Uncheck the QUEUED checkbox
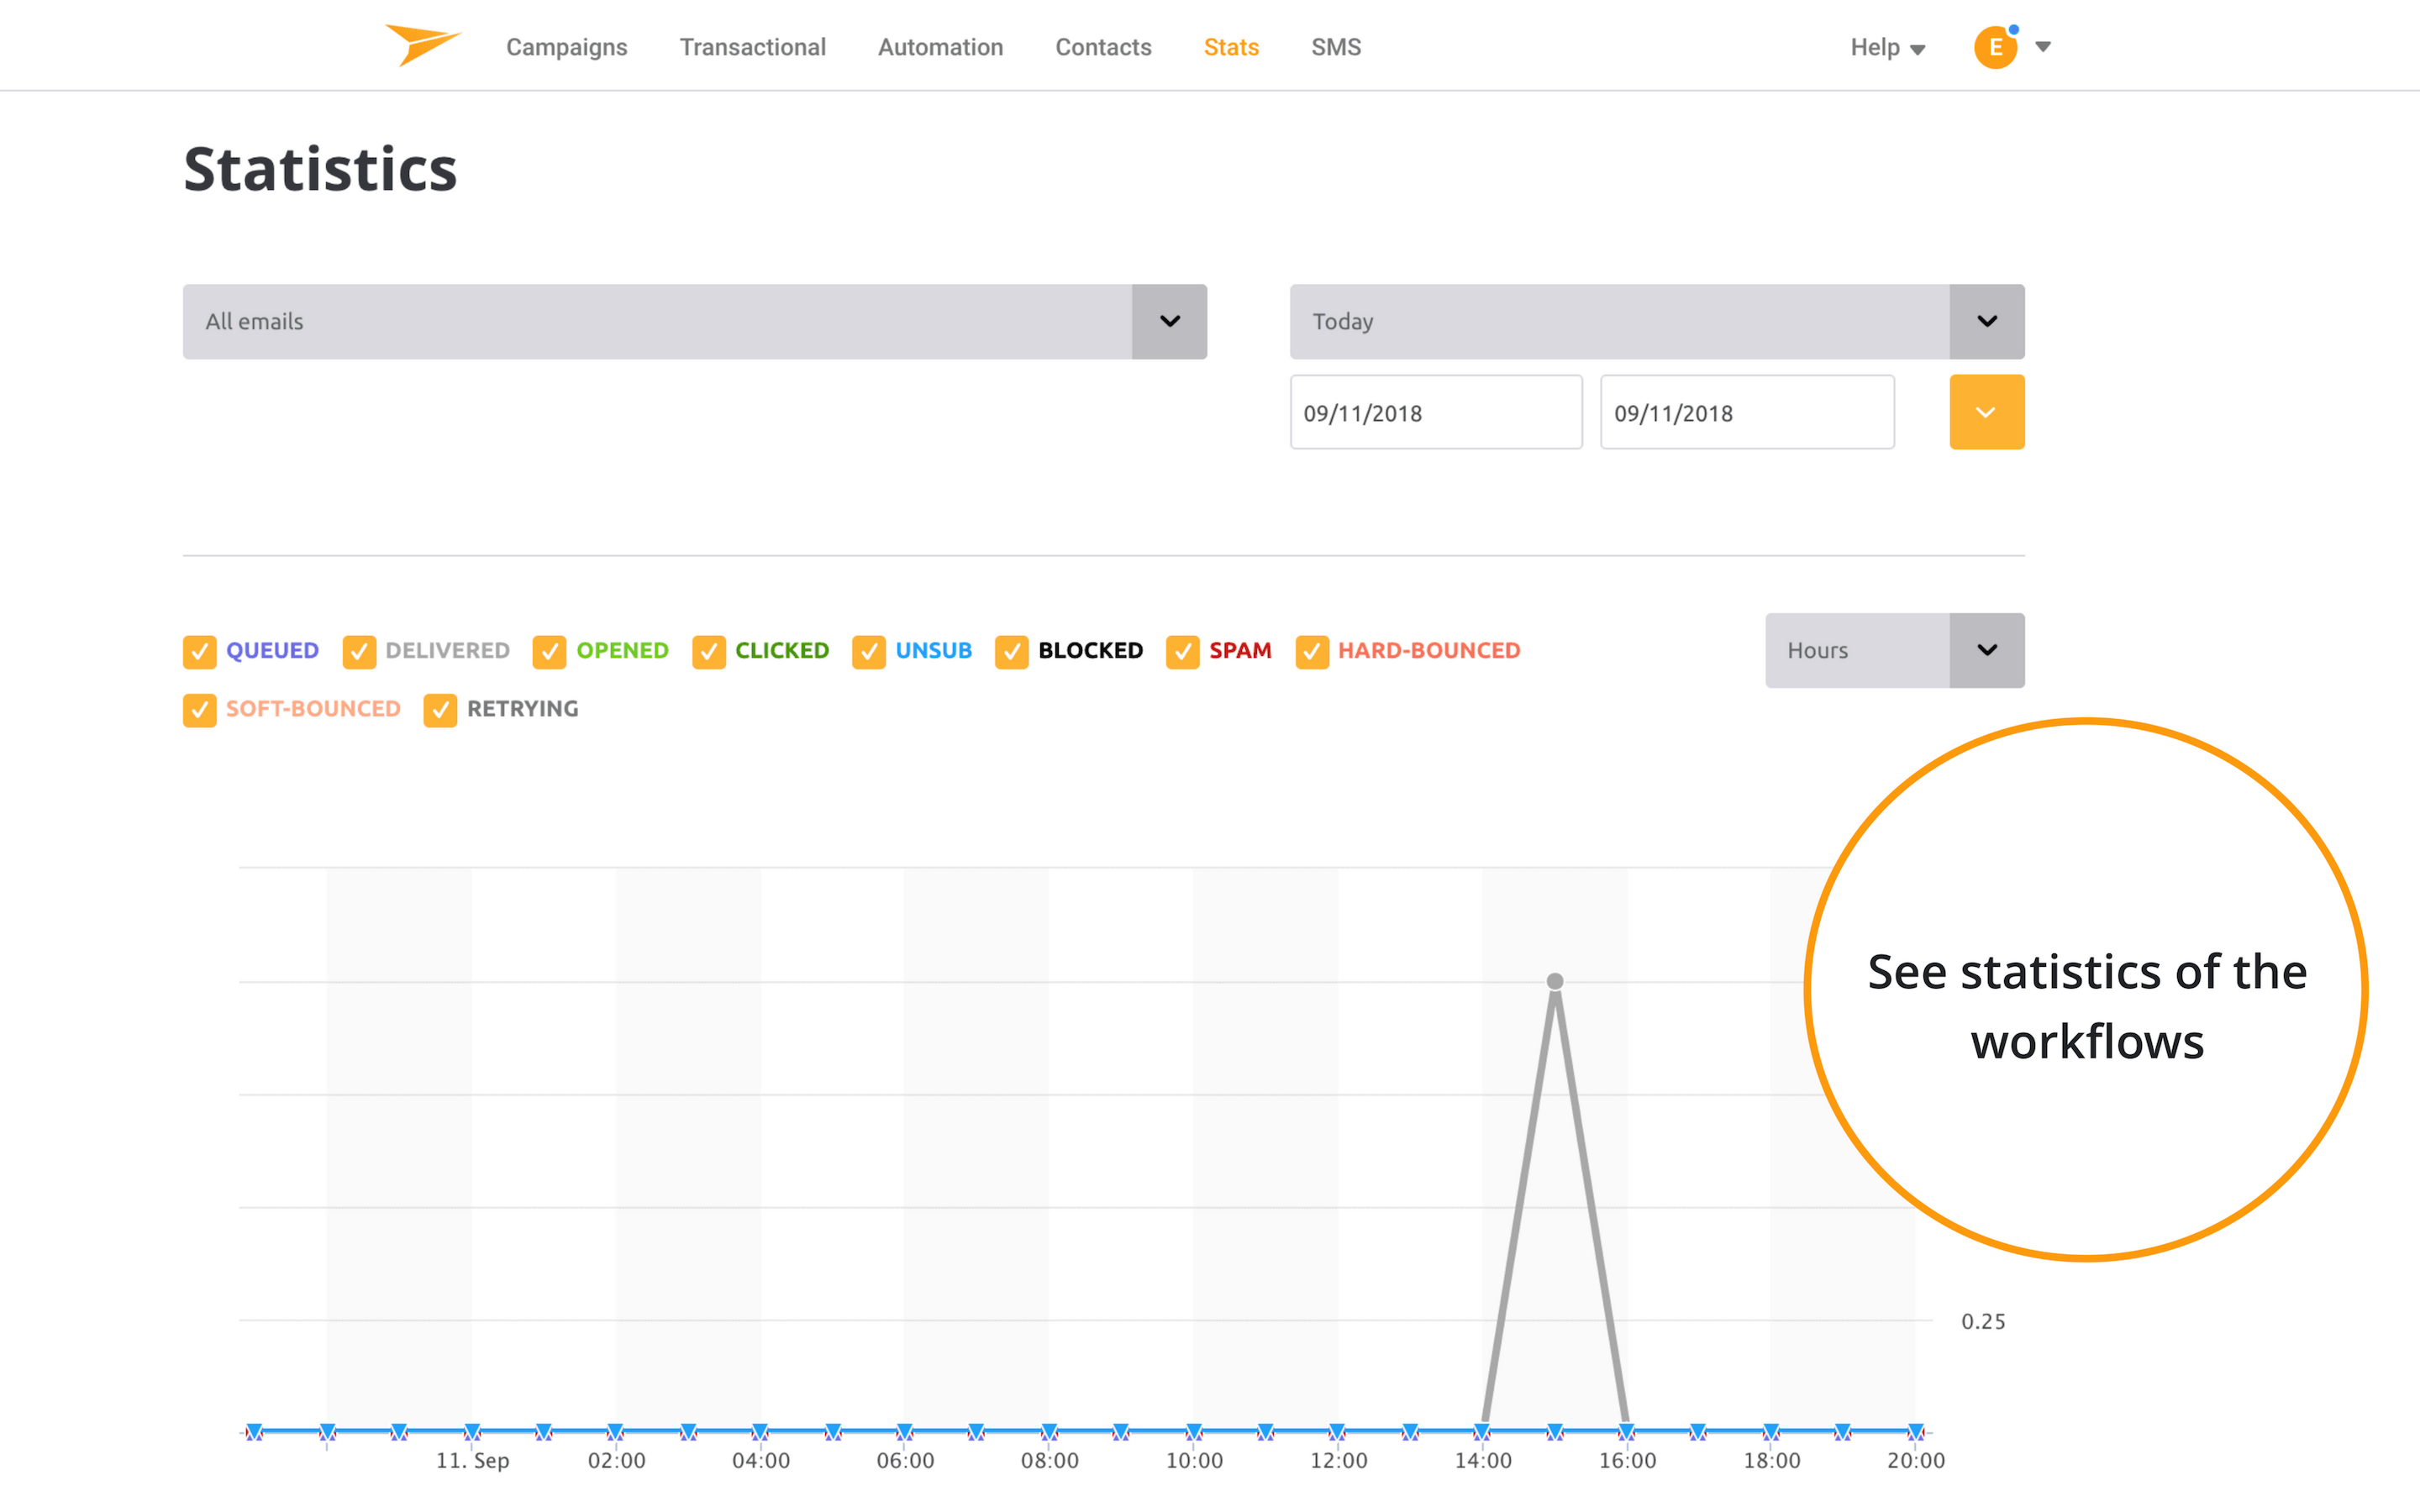Viewport: 2420px width, 1512px height. click(x=200, y=651)
